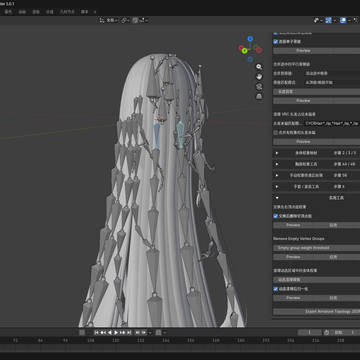Click the current frame number field
Screen dimensions: 360x360
[310, 332]
